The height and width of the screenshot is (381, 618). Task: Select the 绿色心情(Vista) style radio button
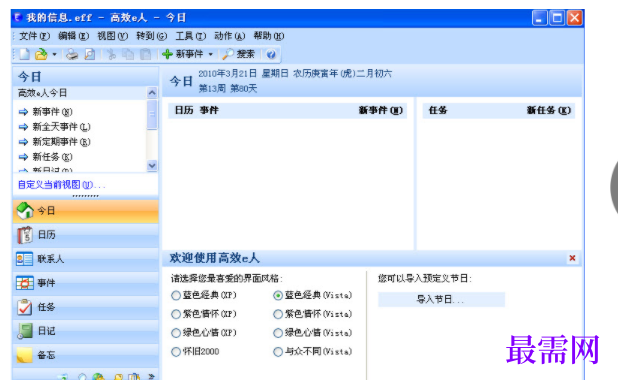[278, 333]
